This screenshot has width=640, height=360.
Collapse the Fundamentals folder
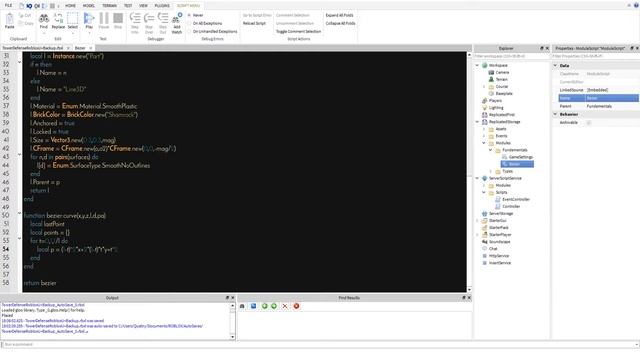[x=491, y=150]
